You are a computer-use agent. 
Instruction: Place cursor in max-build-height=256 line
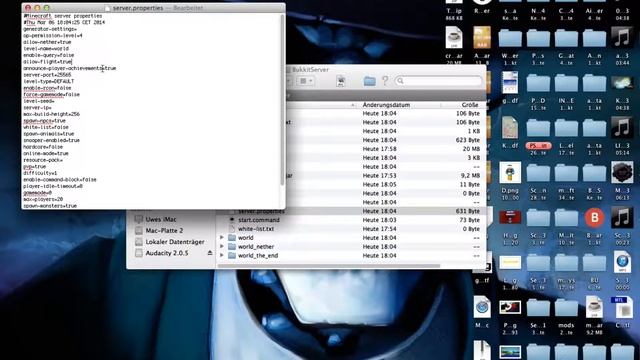click(51, 114)
